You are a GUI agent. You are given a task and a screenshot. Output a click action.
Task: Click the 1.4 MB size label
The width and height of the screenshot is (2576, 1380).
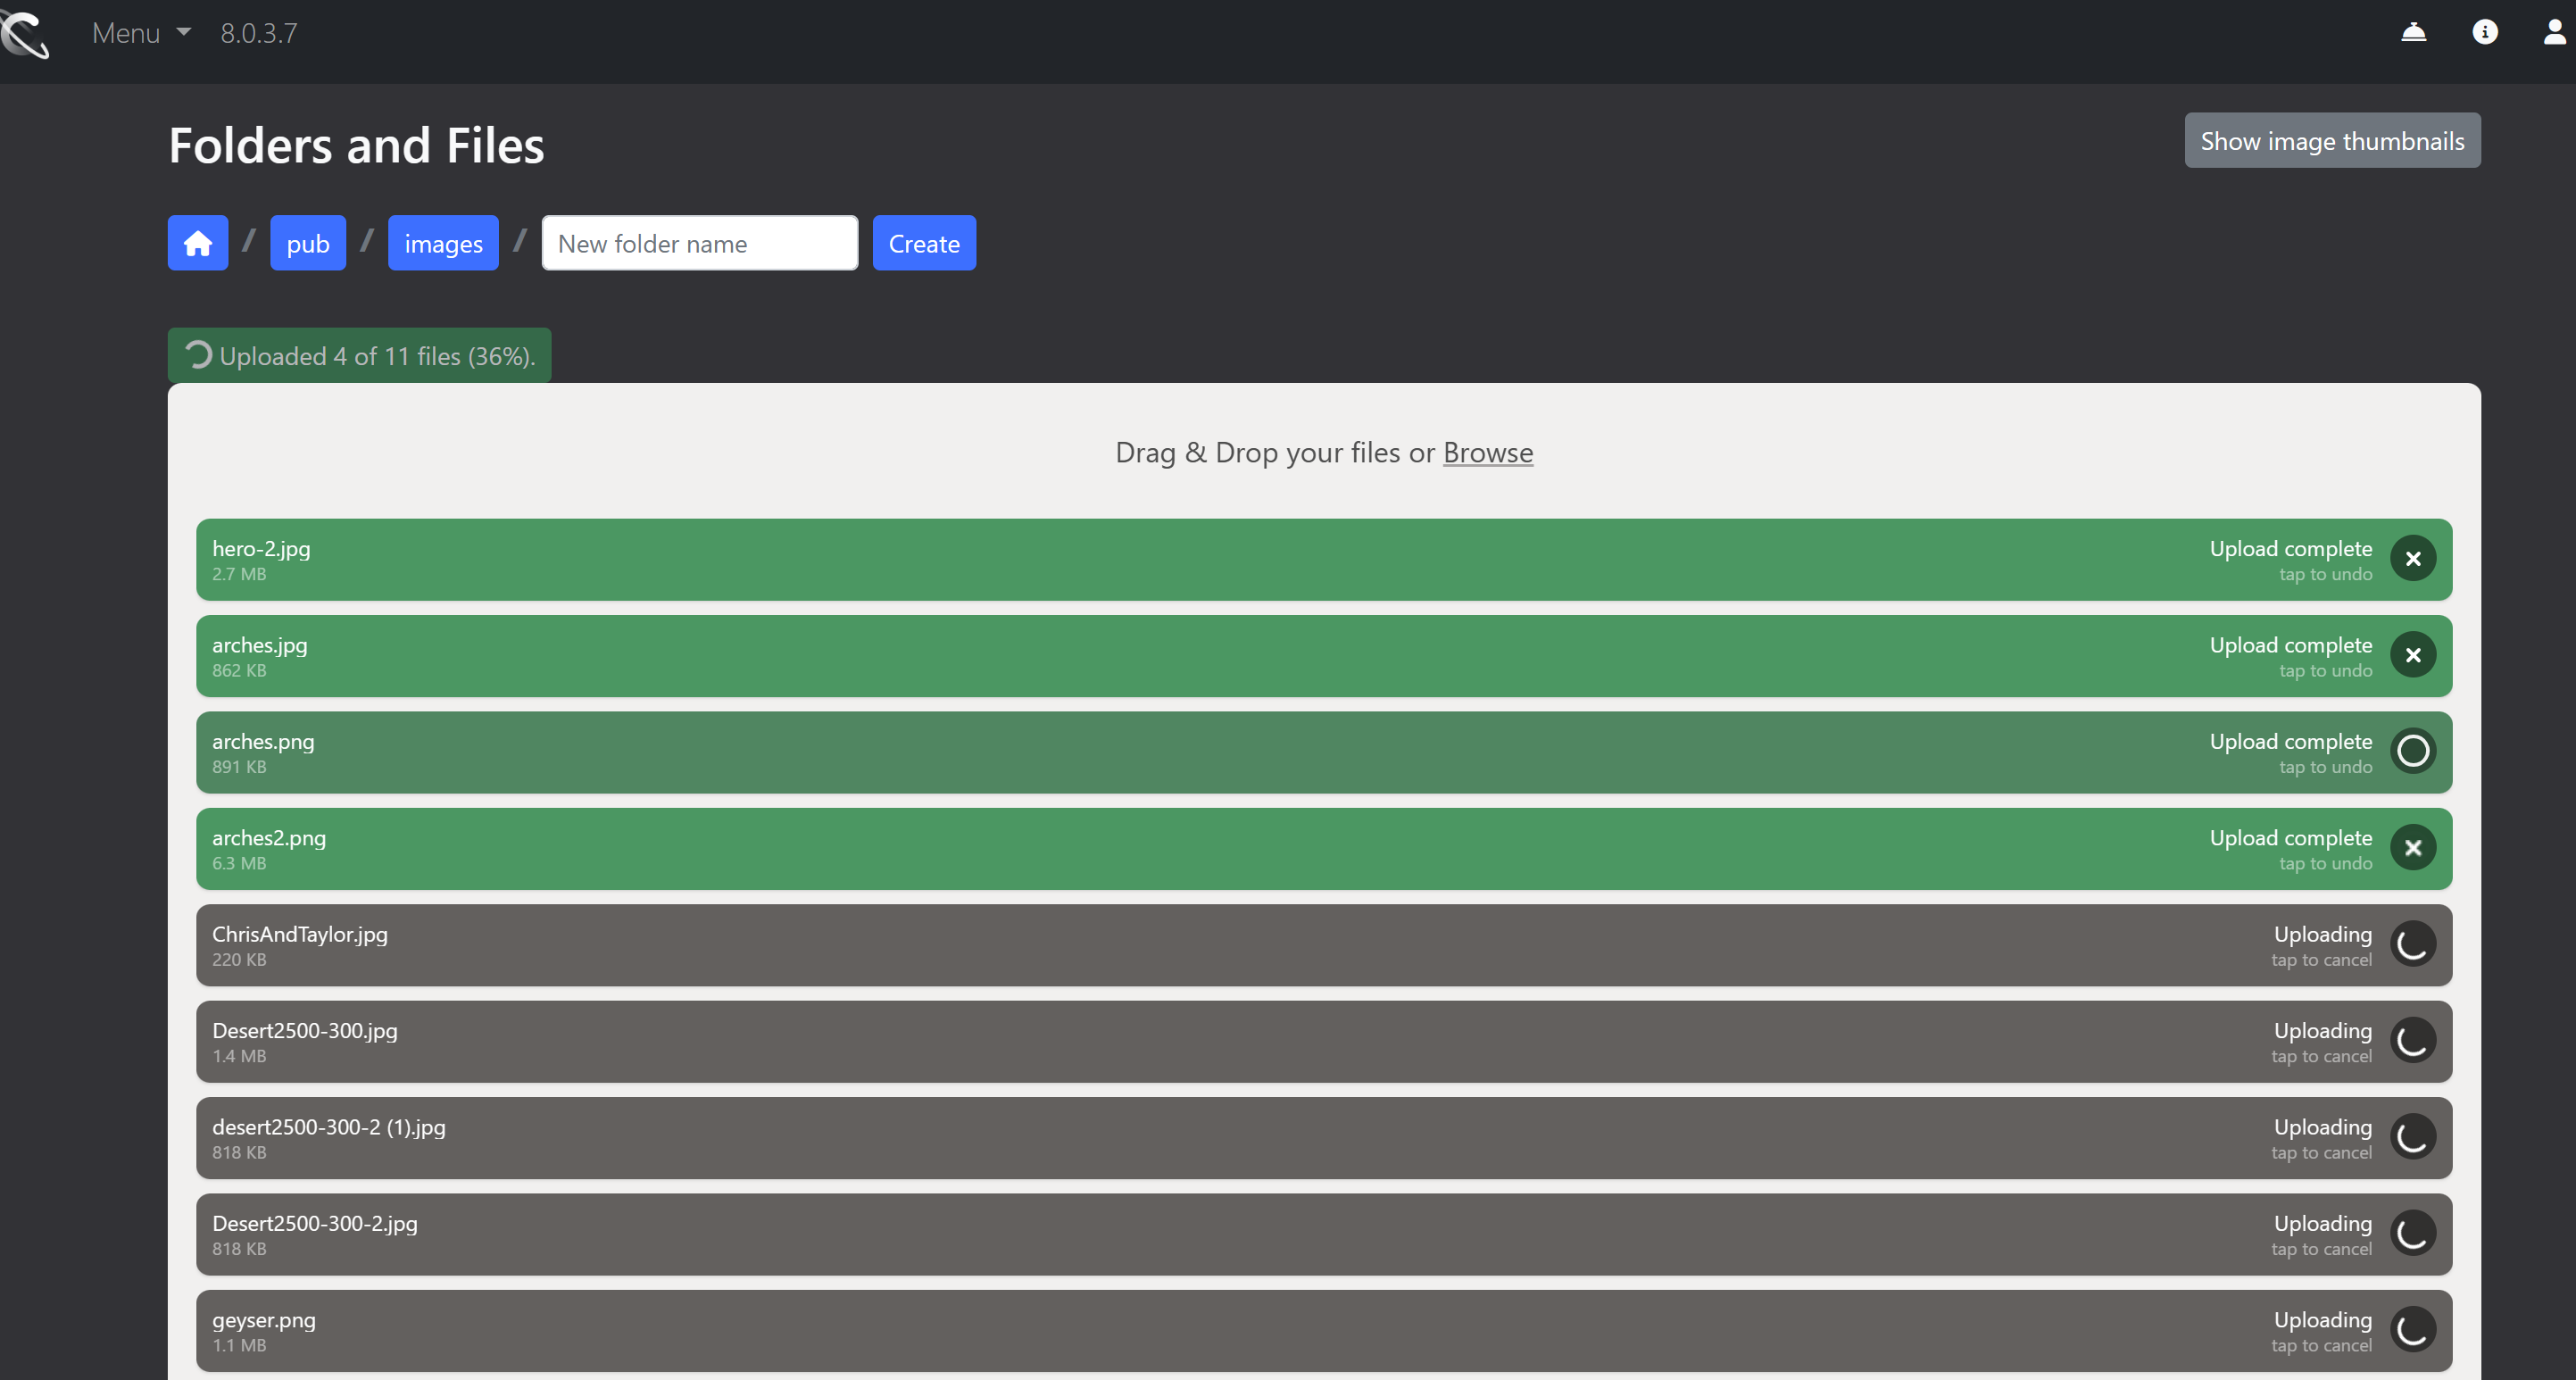tap(239, 1056)
